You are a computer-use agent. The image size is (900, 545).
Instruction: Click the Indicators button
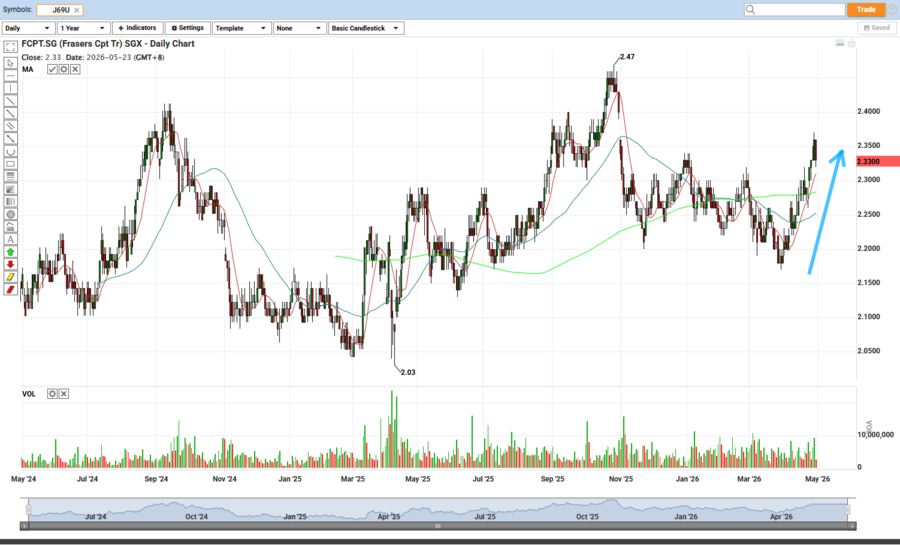point(137,28)
